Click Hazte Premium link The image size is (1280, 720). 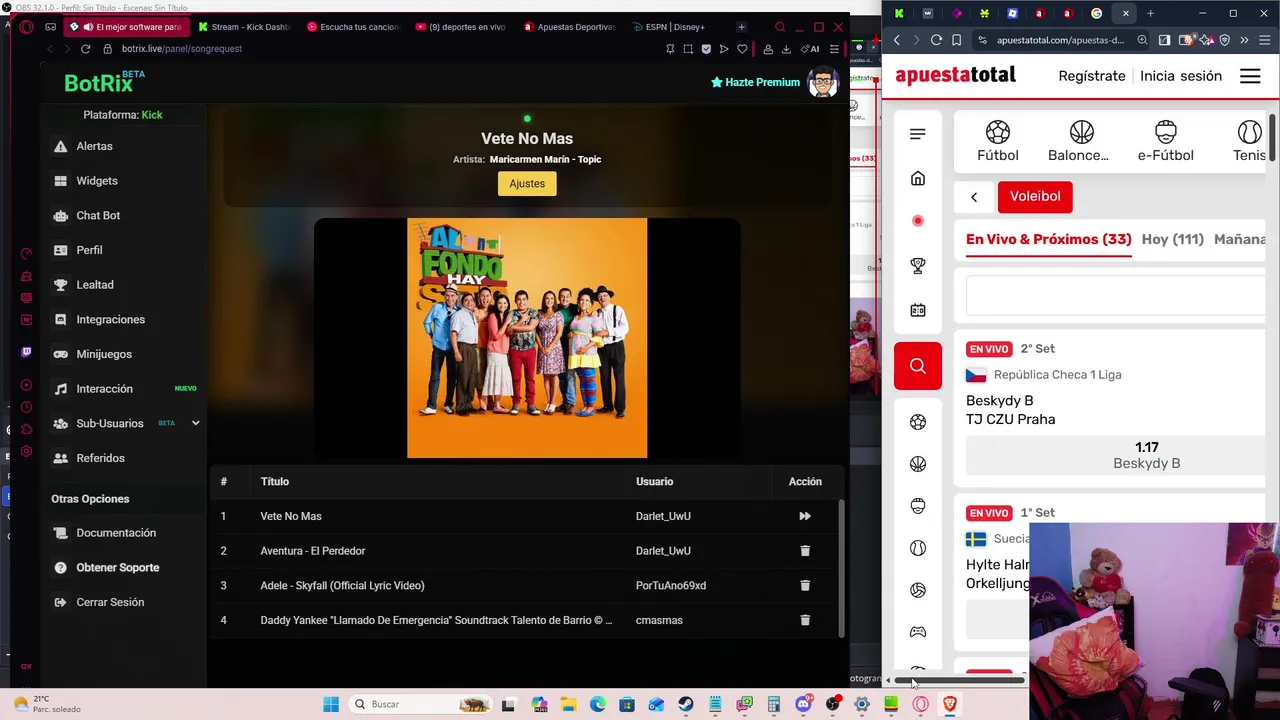755,82
